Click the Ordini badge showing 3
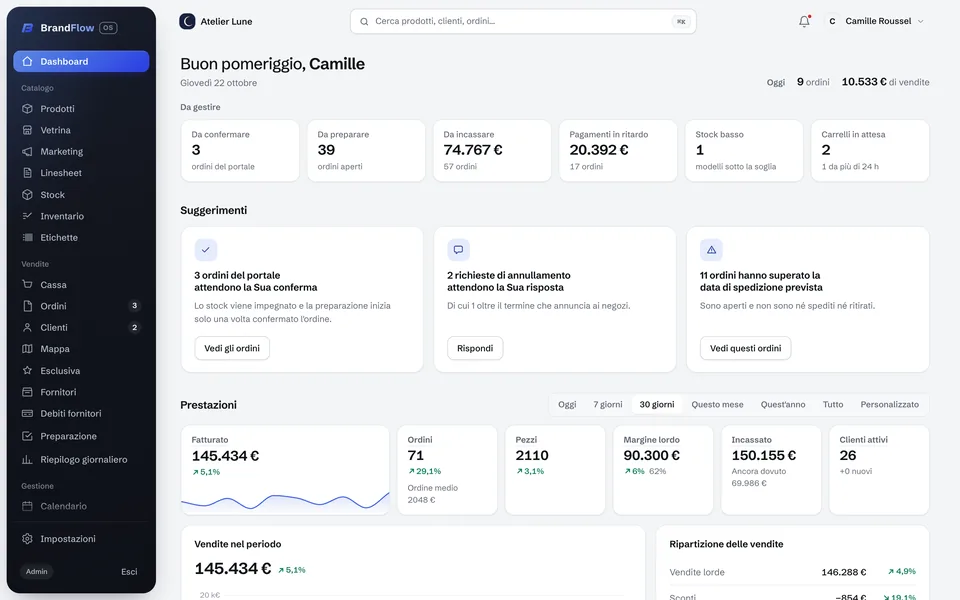The width and height of the screenshot is (960, 600). 135,306
